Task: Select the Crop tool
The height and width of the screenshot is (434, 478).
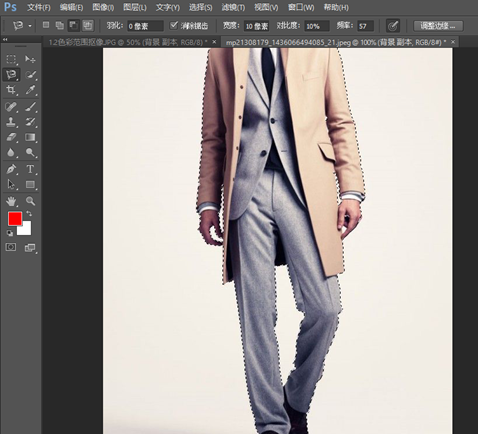Action: pos(11,90)
